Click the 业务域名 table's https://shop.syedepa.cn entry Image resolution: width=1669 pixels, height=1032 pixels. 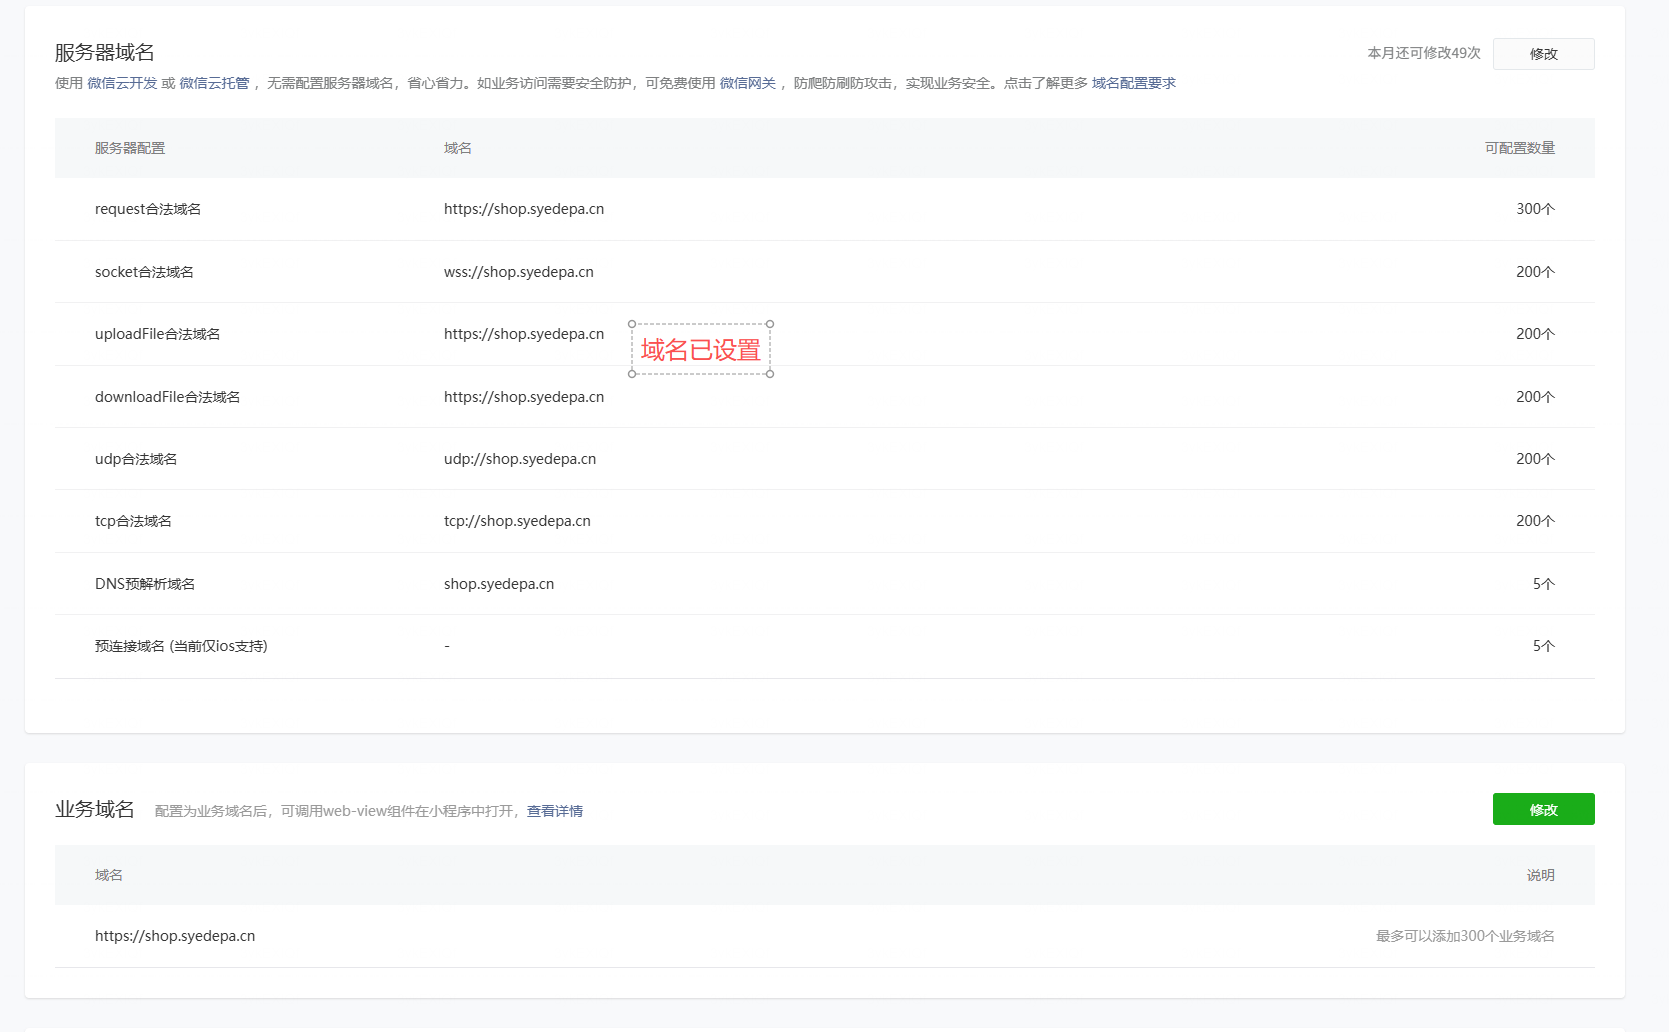[x=175, y=936]
